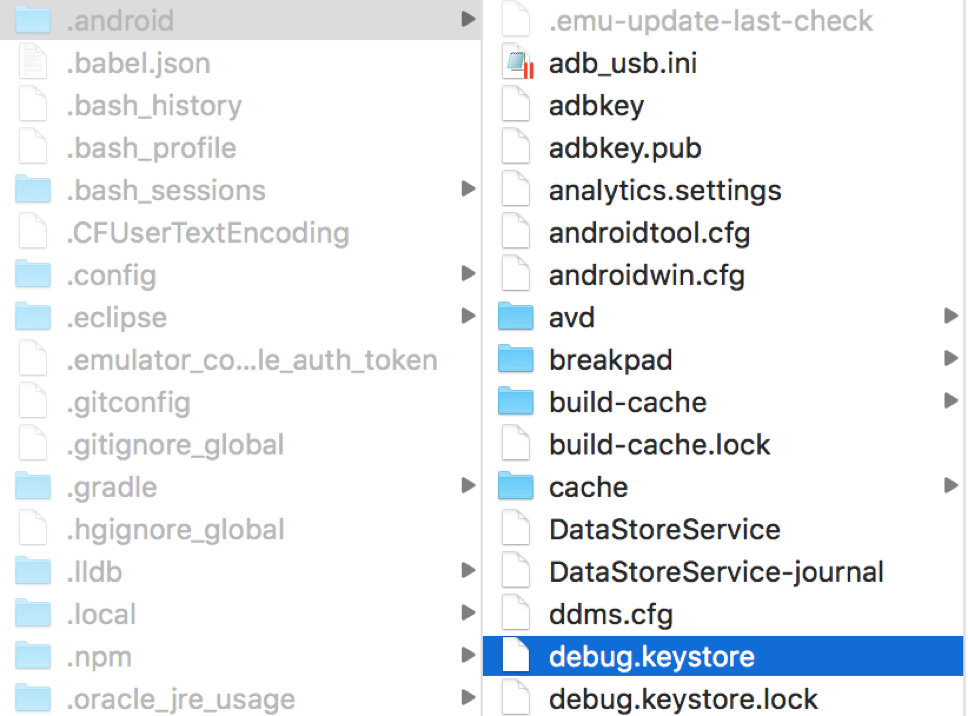This screenshot has width=968, height=716.
Task: Click the .config folder icon
Action: [x=33, y=274]
